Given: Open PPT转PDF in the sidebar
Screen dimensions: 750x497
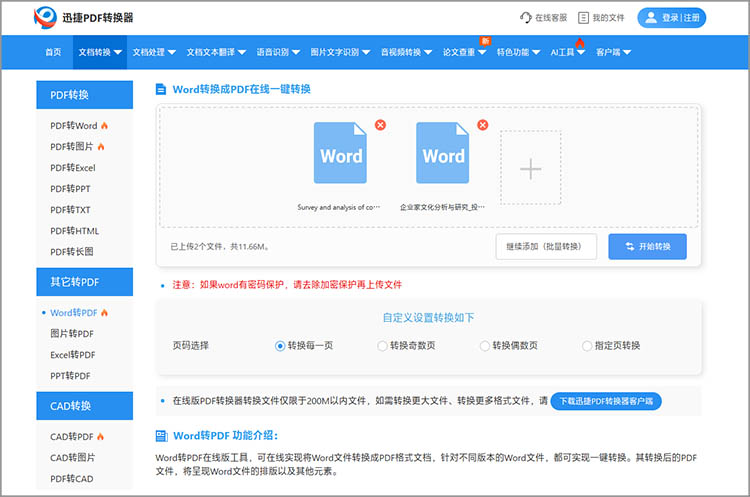Looking at the screenshot, I should pyautogui.click(x=70, y=376).
